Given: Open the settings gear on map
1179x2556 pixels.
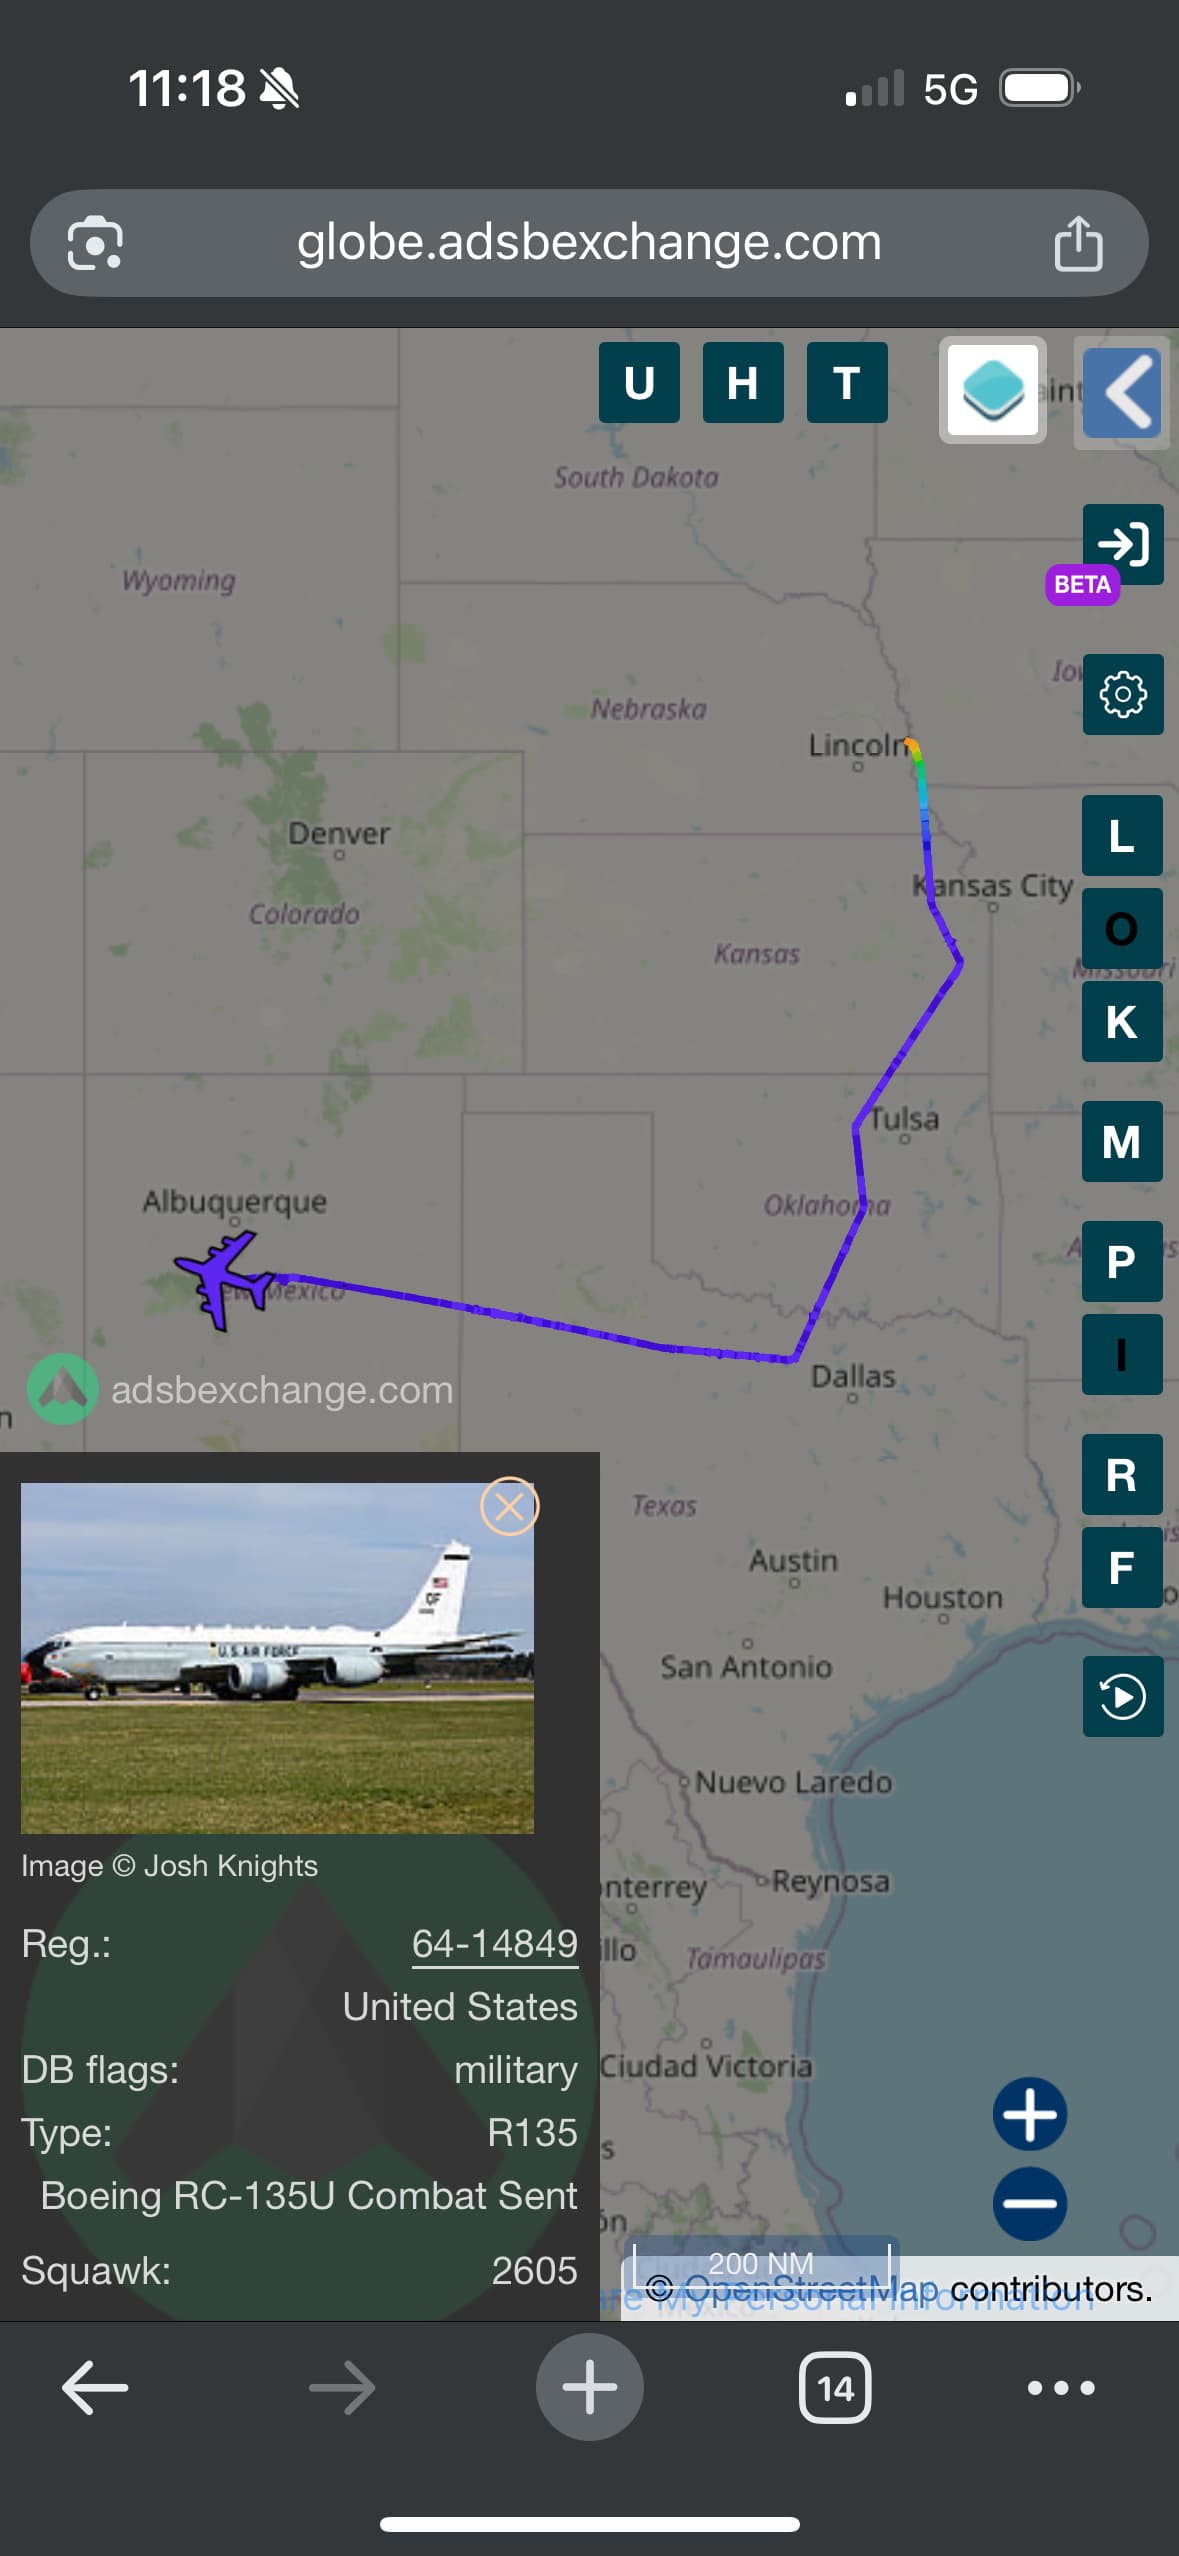Looking at the screenshot, I should 1122,694.
